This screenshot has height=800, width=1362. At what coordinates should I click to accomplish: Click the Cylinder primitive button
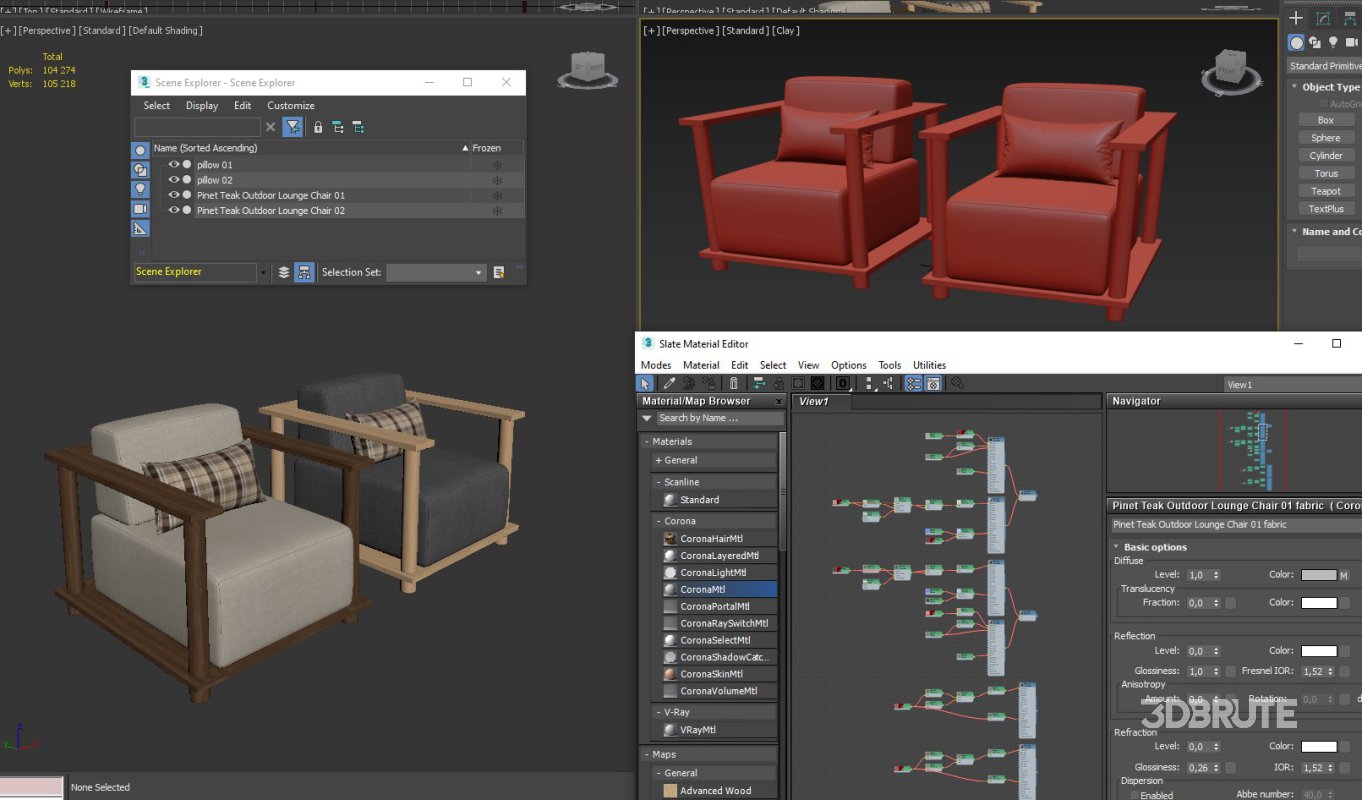click(x=1325, y=155)
